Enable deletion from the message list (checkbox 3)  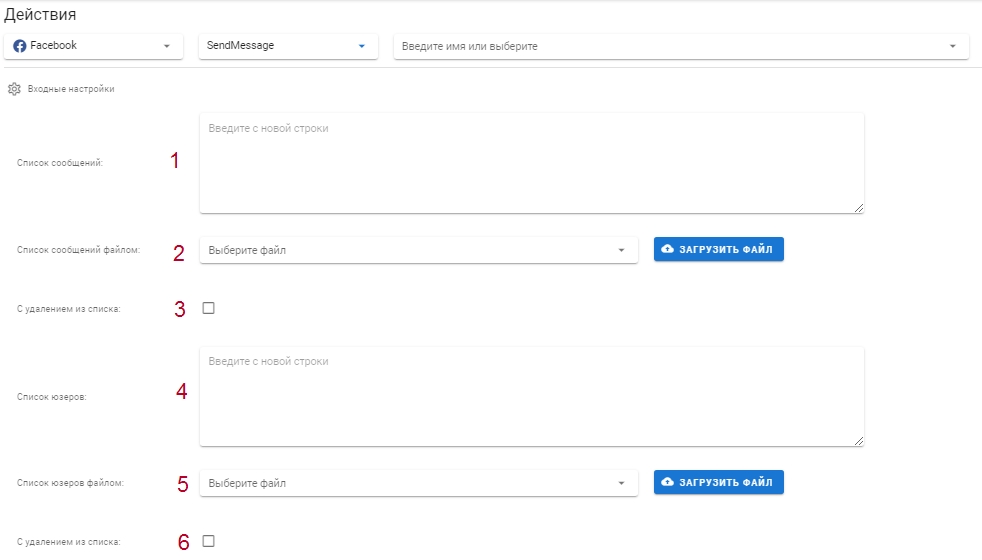[209, 308]
